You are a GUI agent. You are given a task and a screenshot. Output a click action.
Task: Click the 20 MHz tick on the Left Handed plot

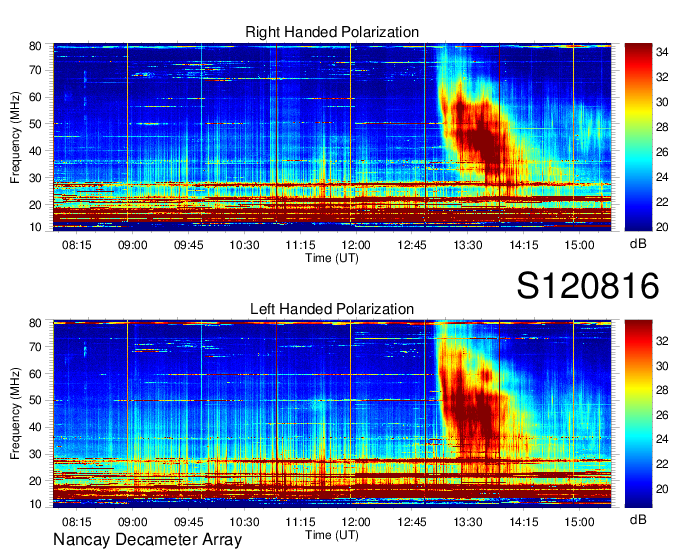point(35,481)
